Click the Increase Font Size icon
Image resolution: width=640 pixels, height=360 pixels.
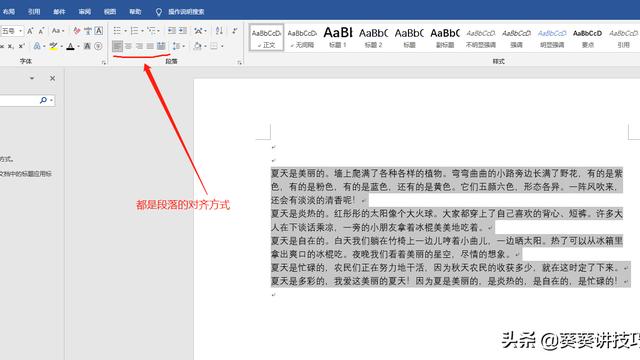pyautogui.click(x=30, y=31)
